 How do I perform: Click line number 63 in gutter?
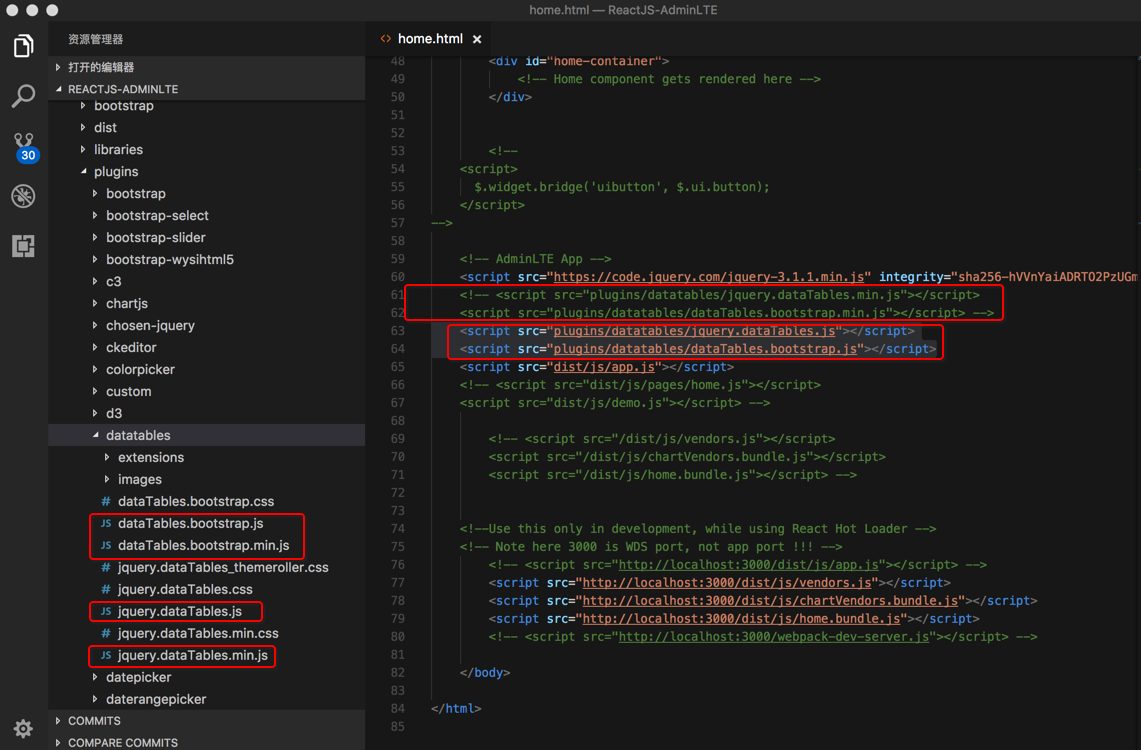tap(397, 331)
